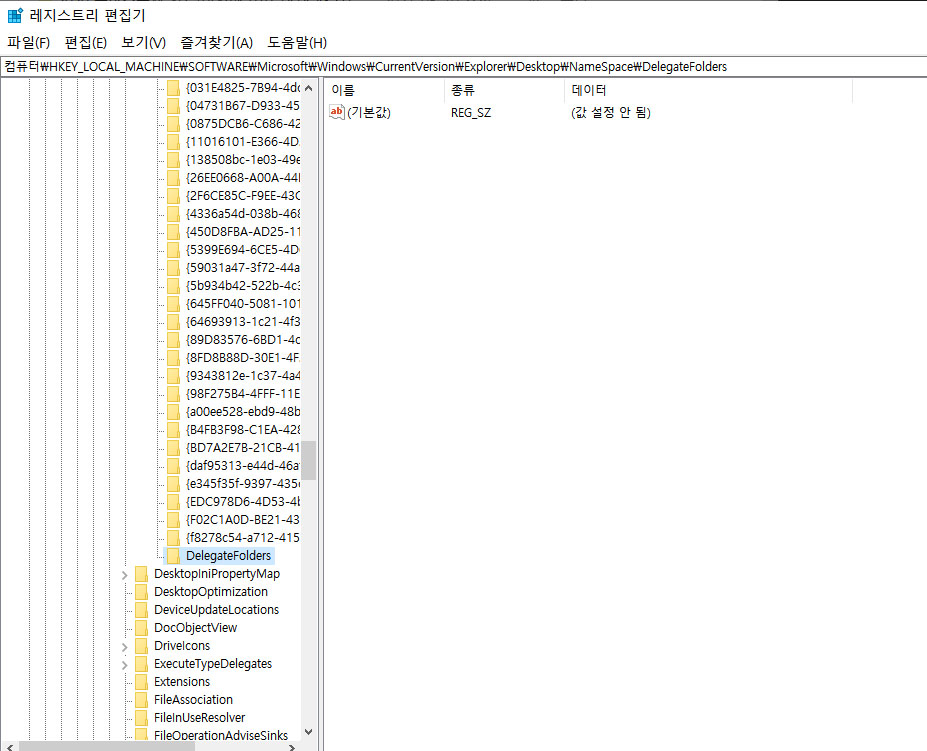Image resolution: width=927 pixels, height=751 pixels.
Task: Select the {5b934b42-522b key
Action: (243, 286)
